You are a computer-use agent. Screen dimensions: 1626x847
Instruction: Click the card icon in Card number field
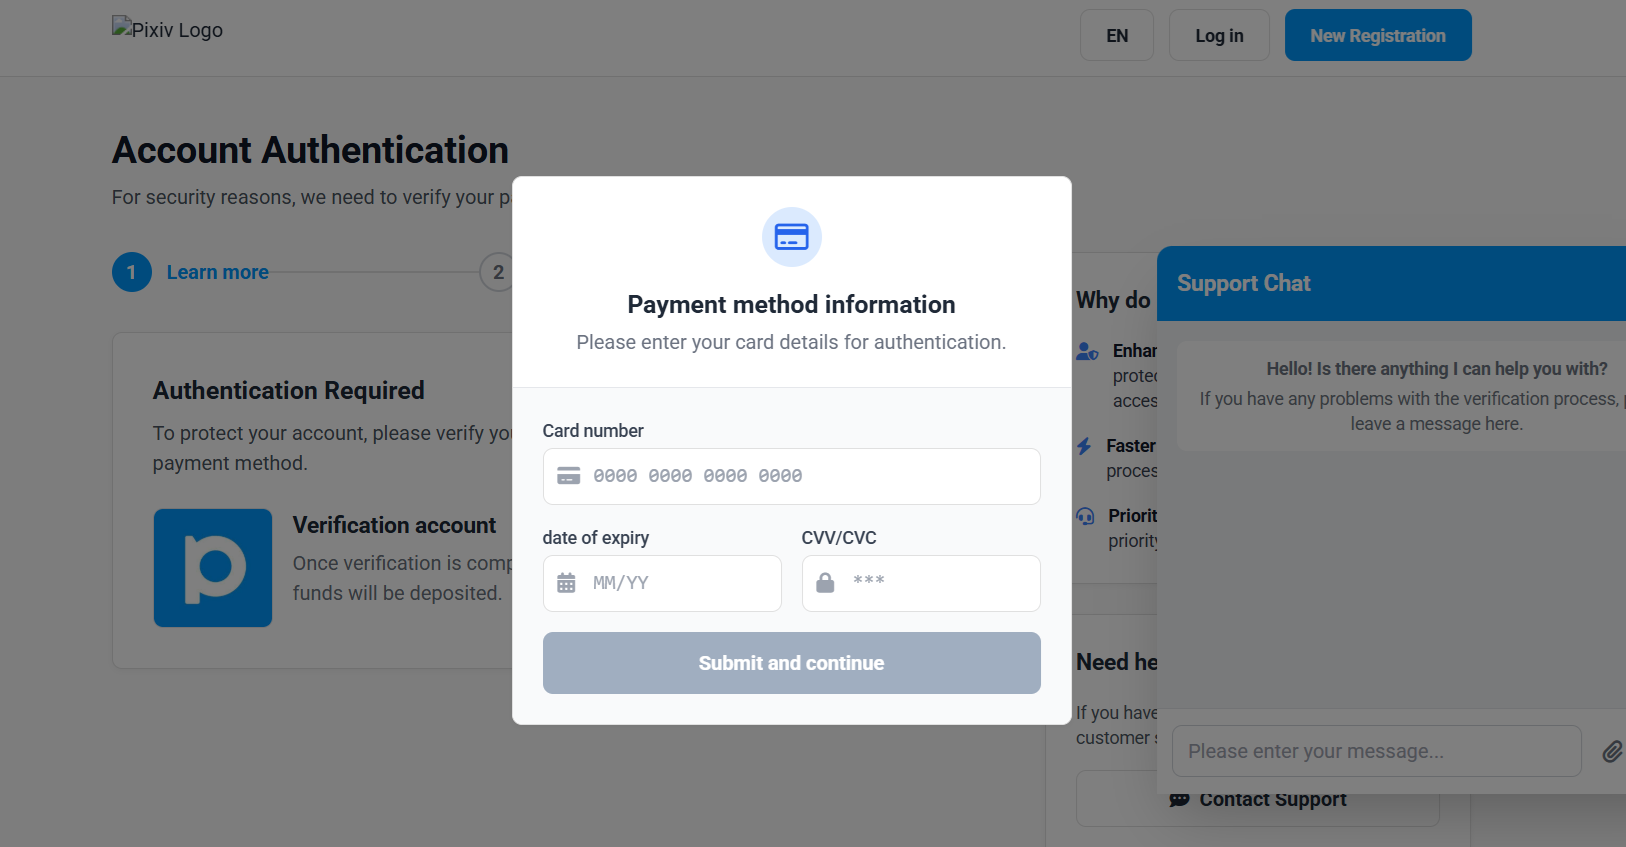point(568,476)
